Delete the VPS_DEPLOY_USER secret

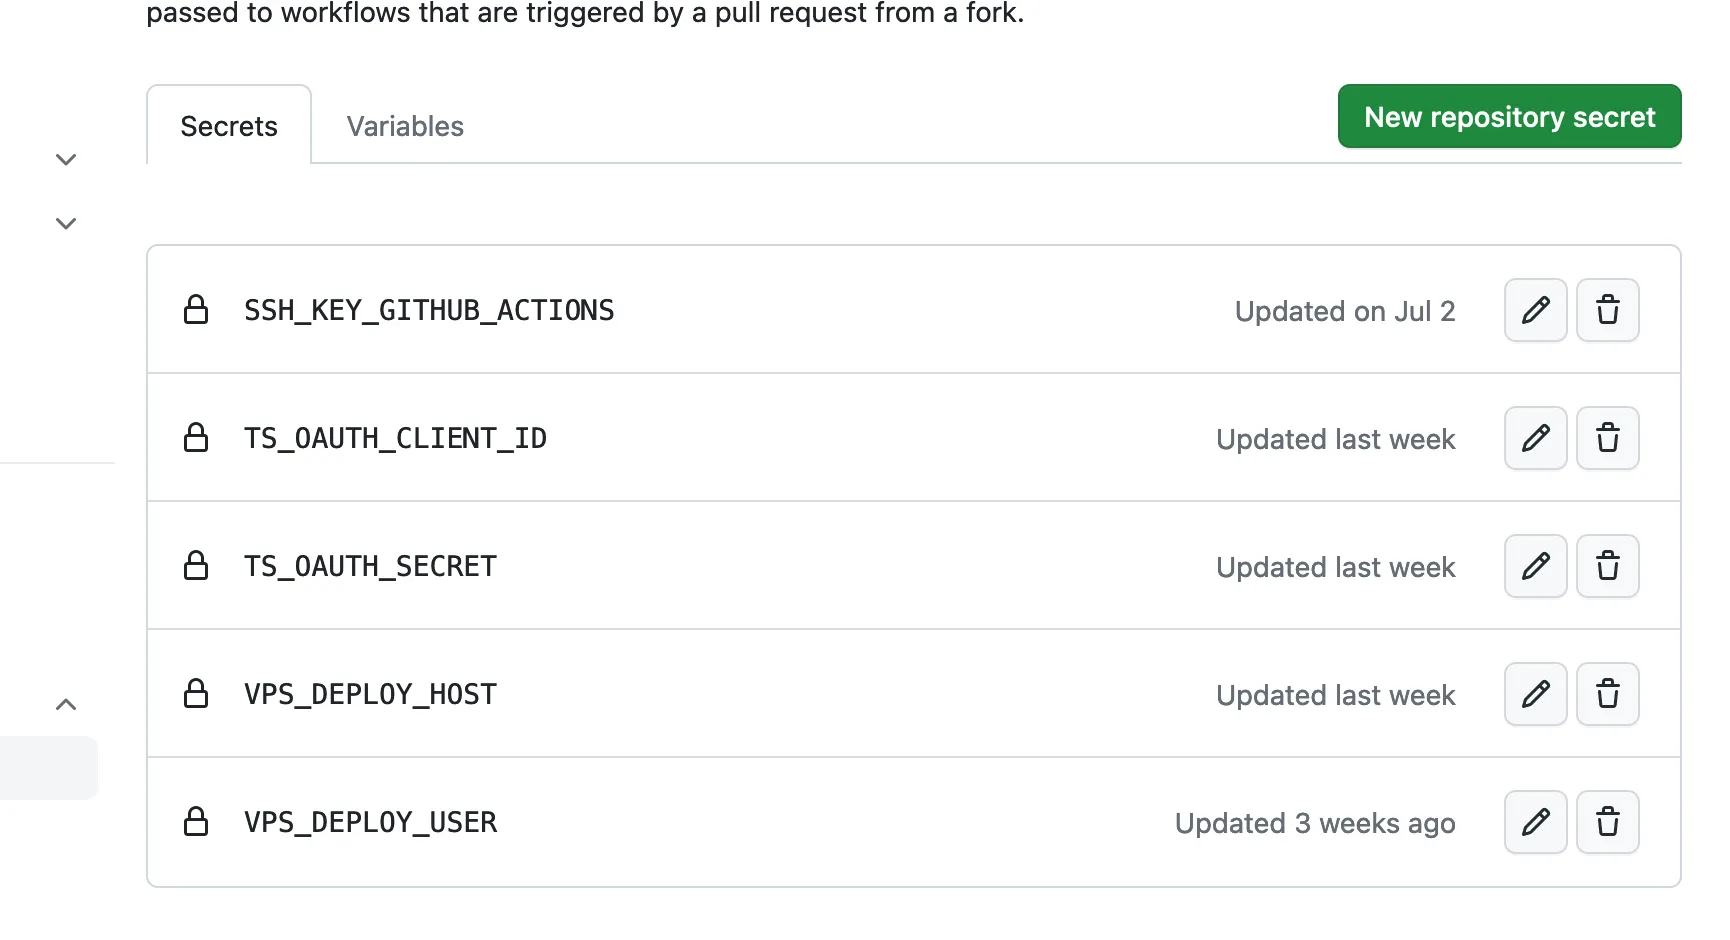[x=1608, y=822]
